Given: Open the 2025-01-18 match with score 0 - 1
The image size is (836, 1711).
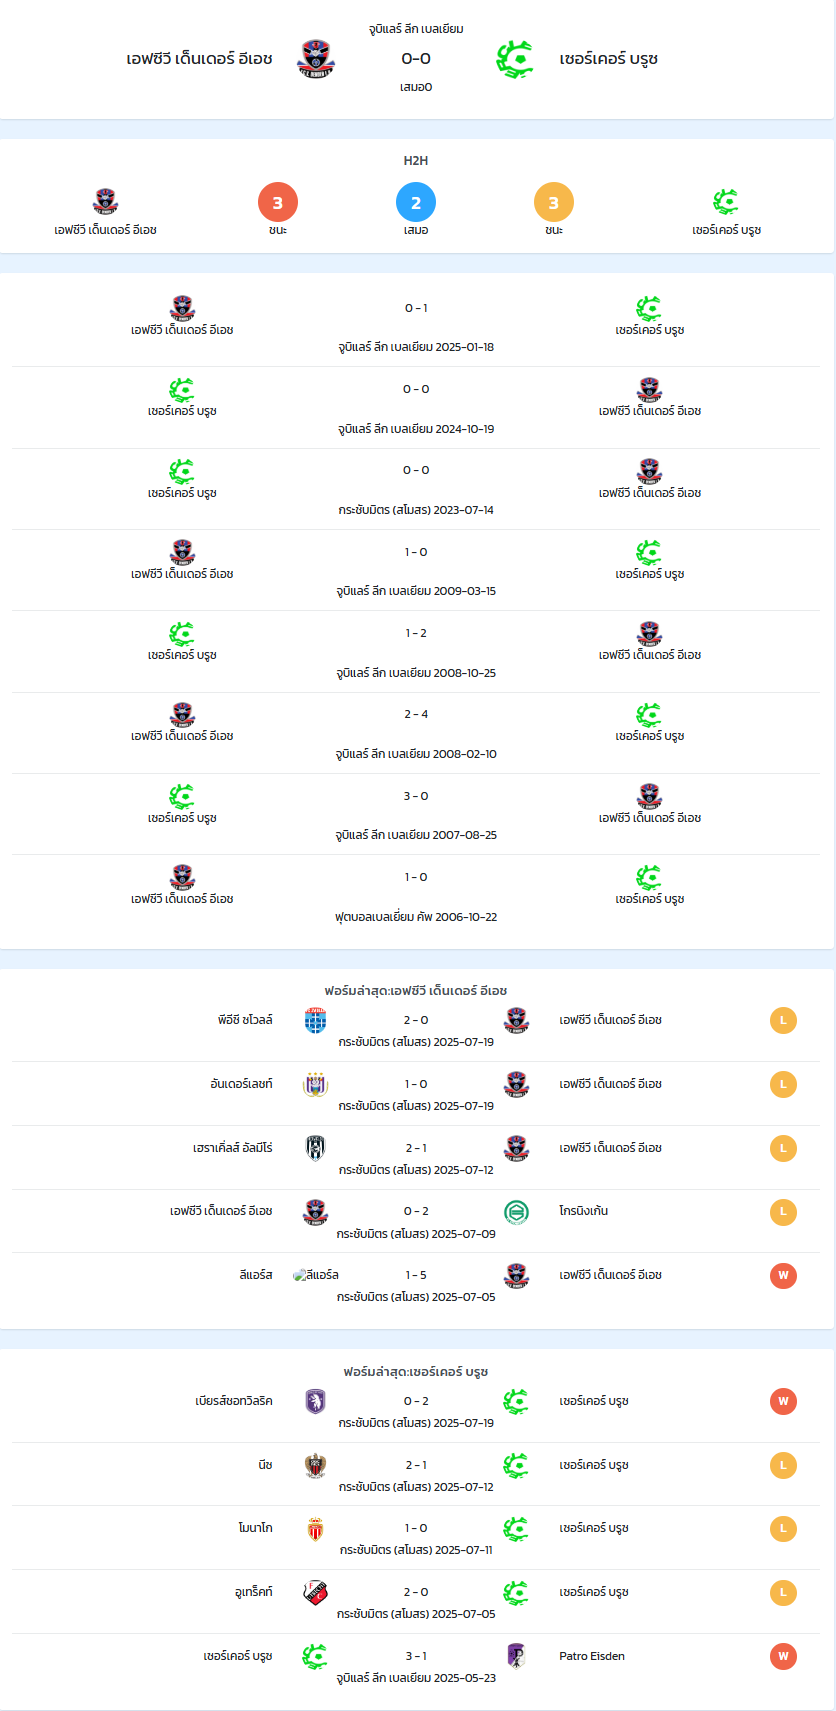Looking at the screenshot, I should point(416,326).
